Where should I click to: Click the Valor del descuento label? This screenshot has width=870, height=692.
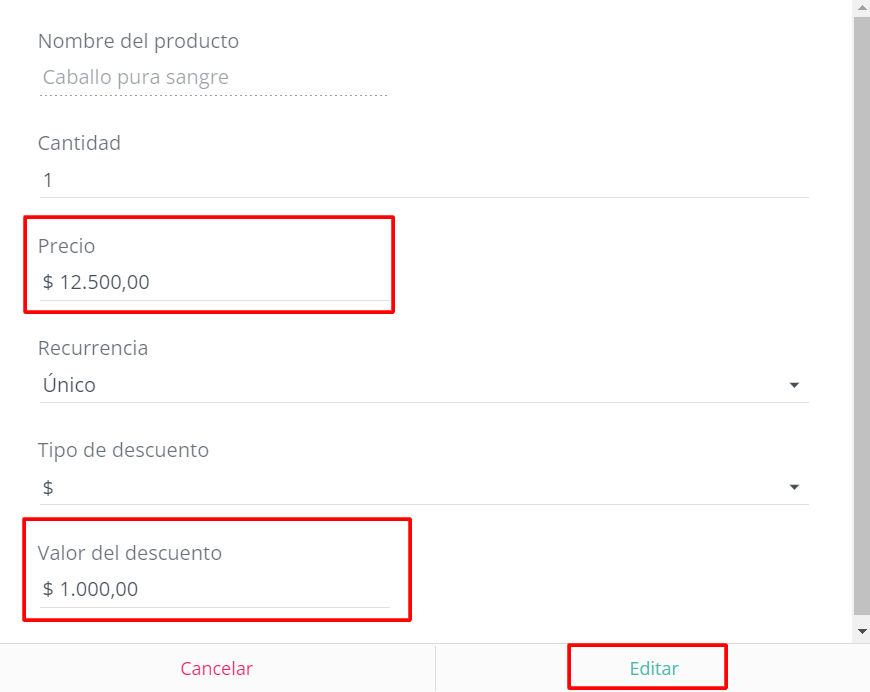(x=130, y=553)
